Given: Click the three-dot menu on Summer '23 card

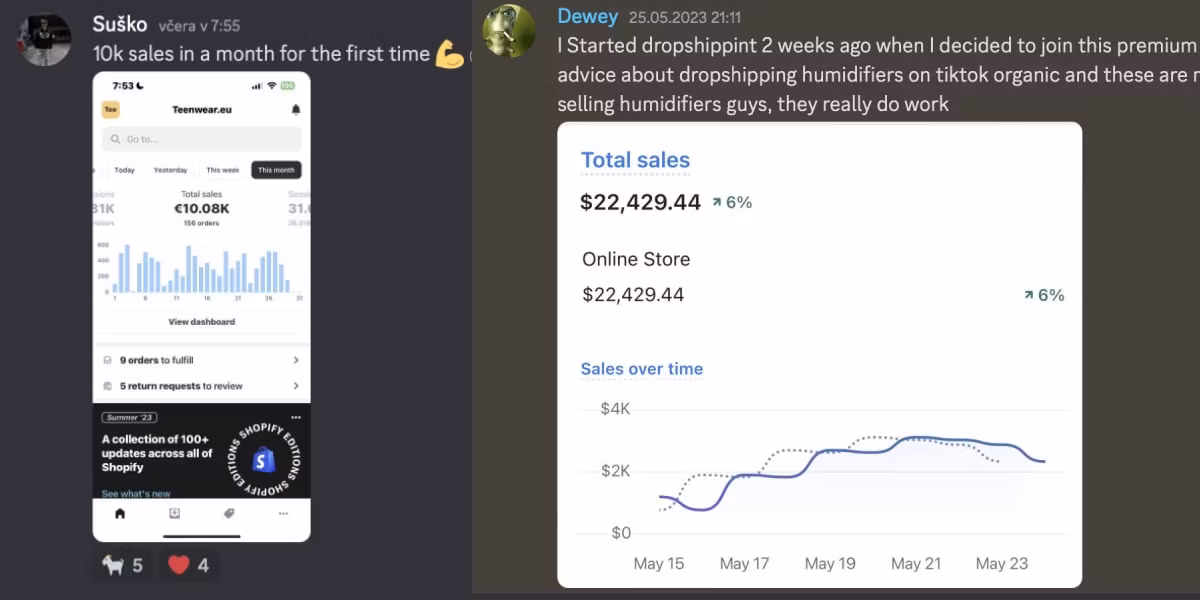Looking at the screenshot, I should (x=295, y=417).
